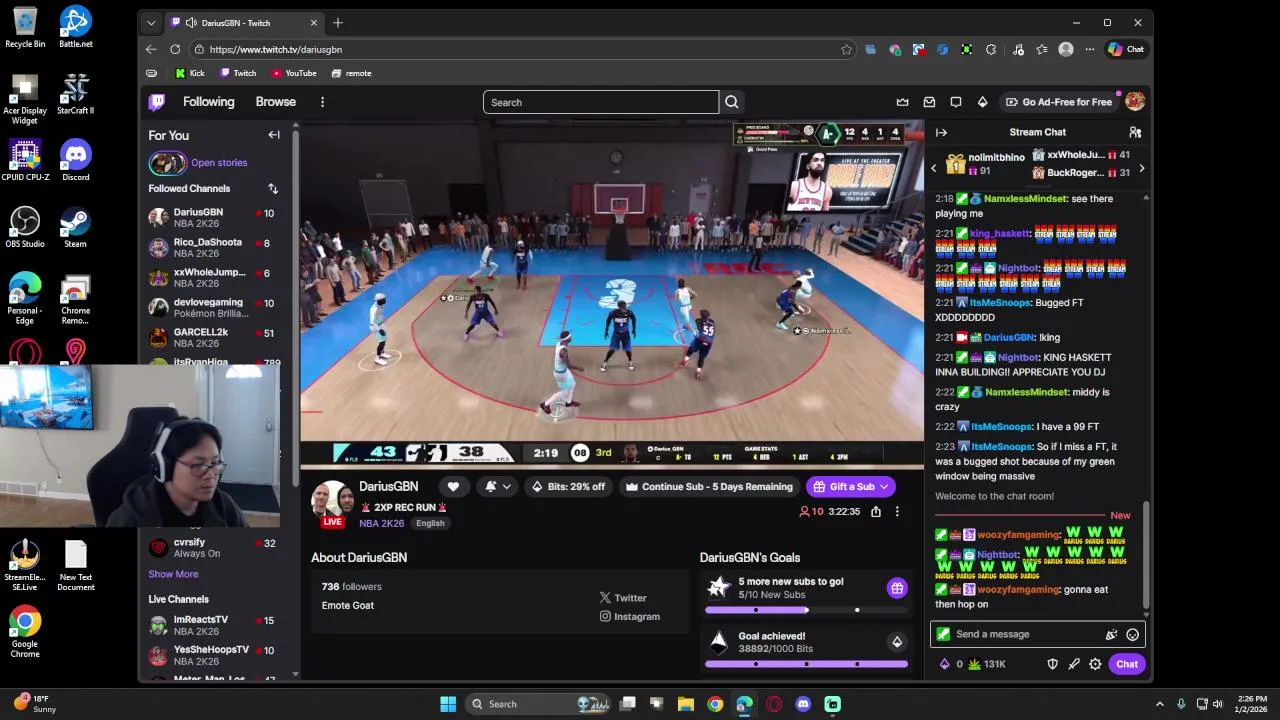
Task: Go to the Following tab
Action: [x=208, y=102]
